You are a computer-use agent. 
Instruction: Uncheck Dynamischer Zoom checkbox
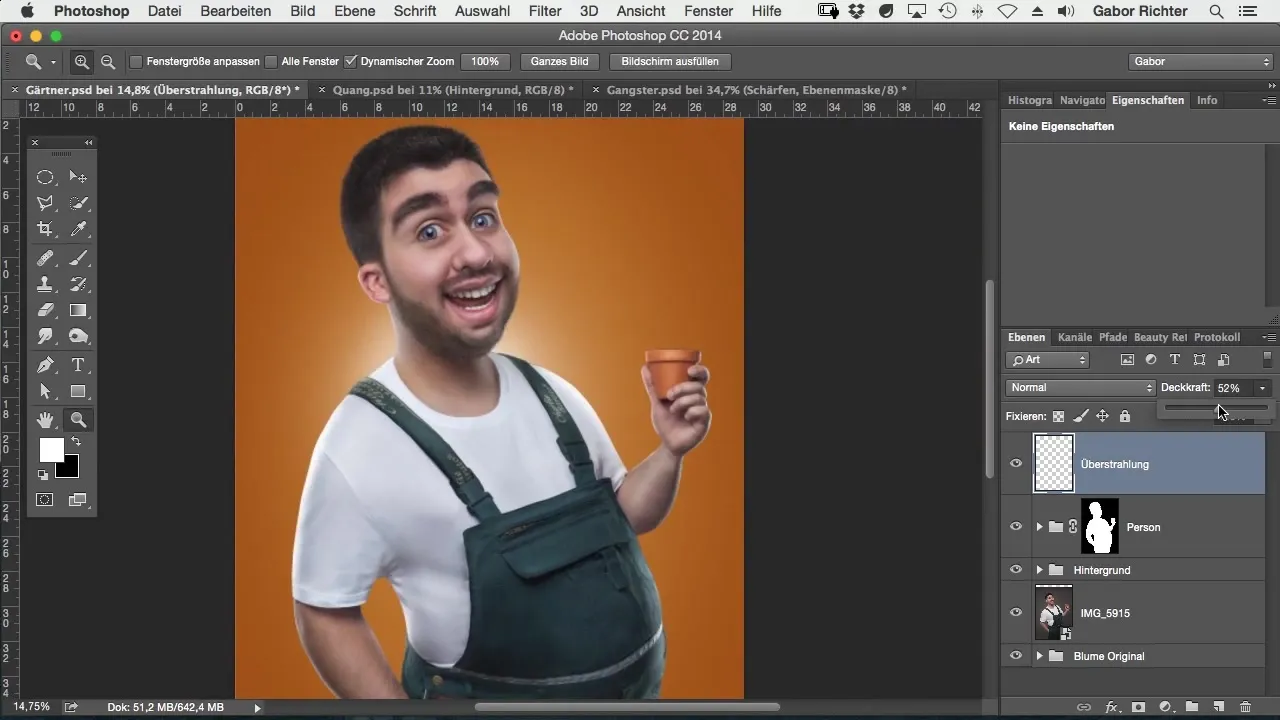[350, 62]
